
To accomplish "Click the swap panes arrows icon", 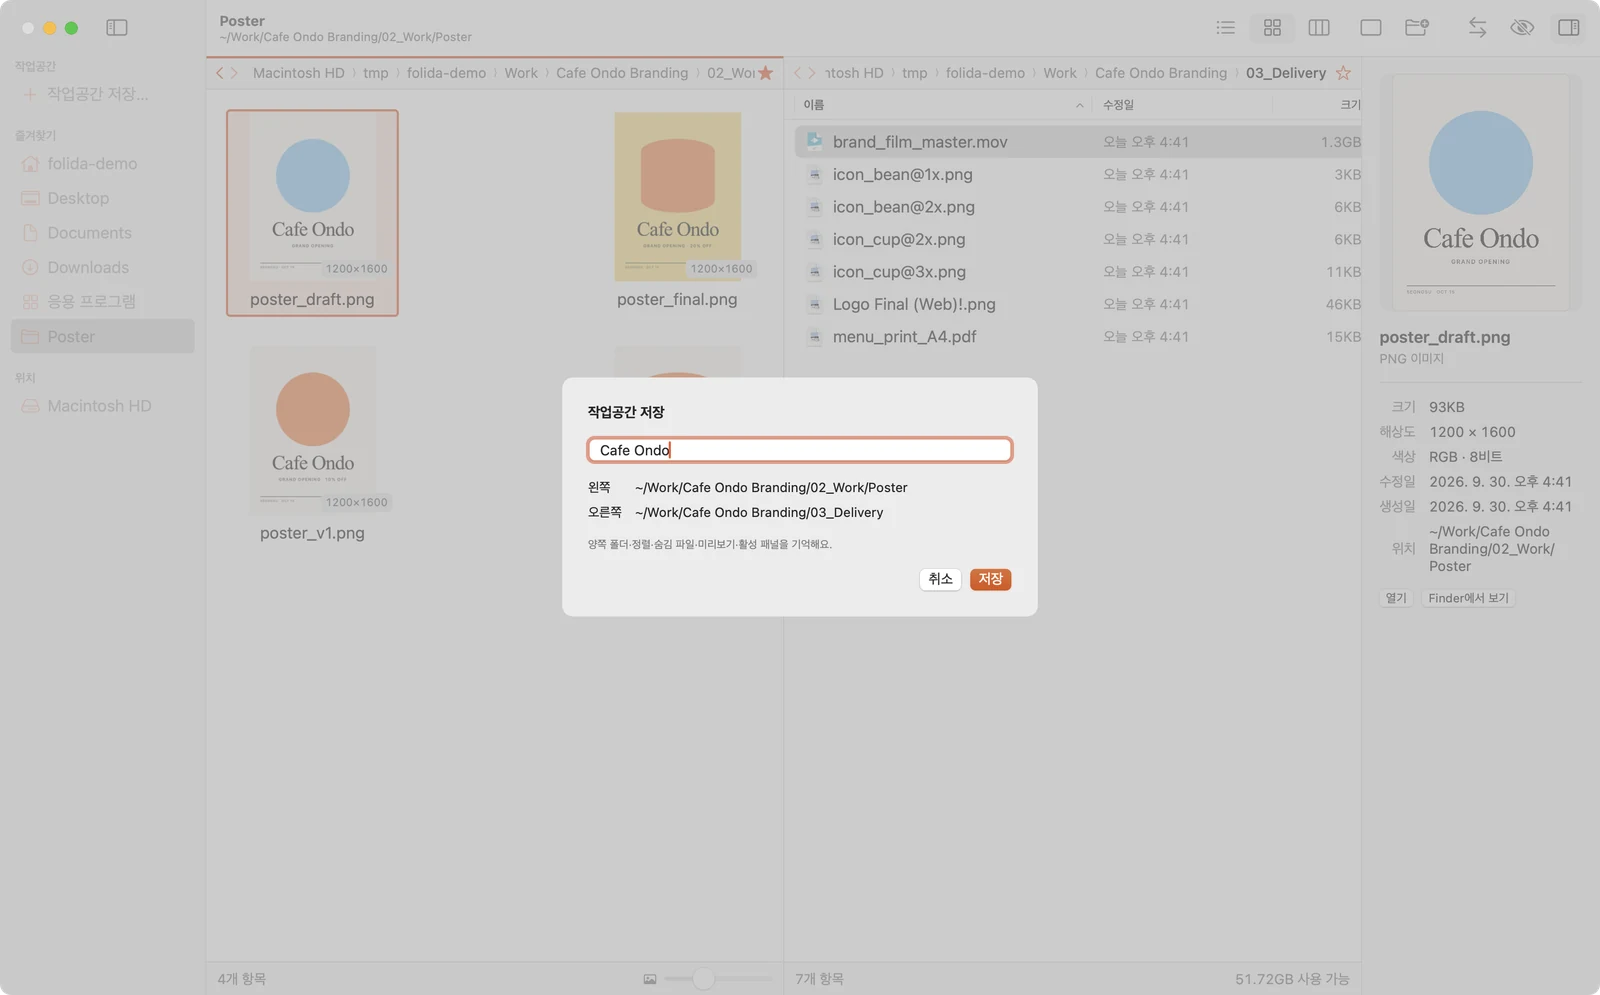I will tap(1477, 28).
